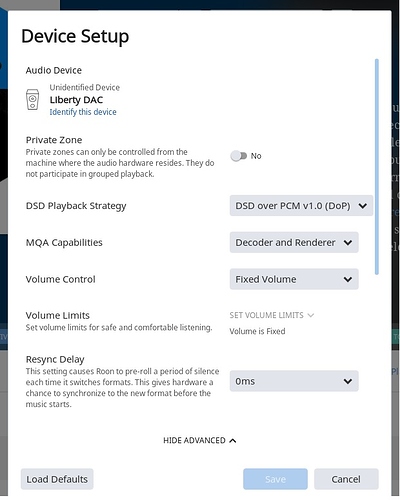Click the 'Resync Delay' setting label
This screenshot has height=500, width=400.
click(55, 359)
